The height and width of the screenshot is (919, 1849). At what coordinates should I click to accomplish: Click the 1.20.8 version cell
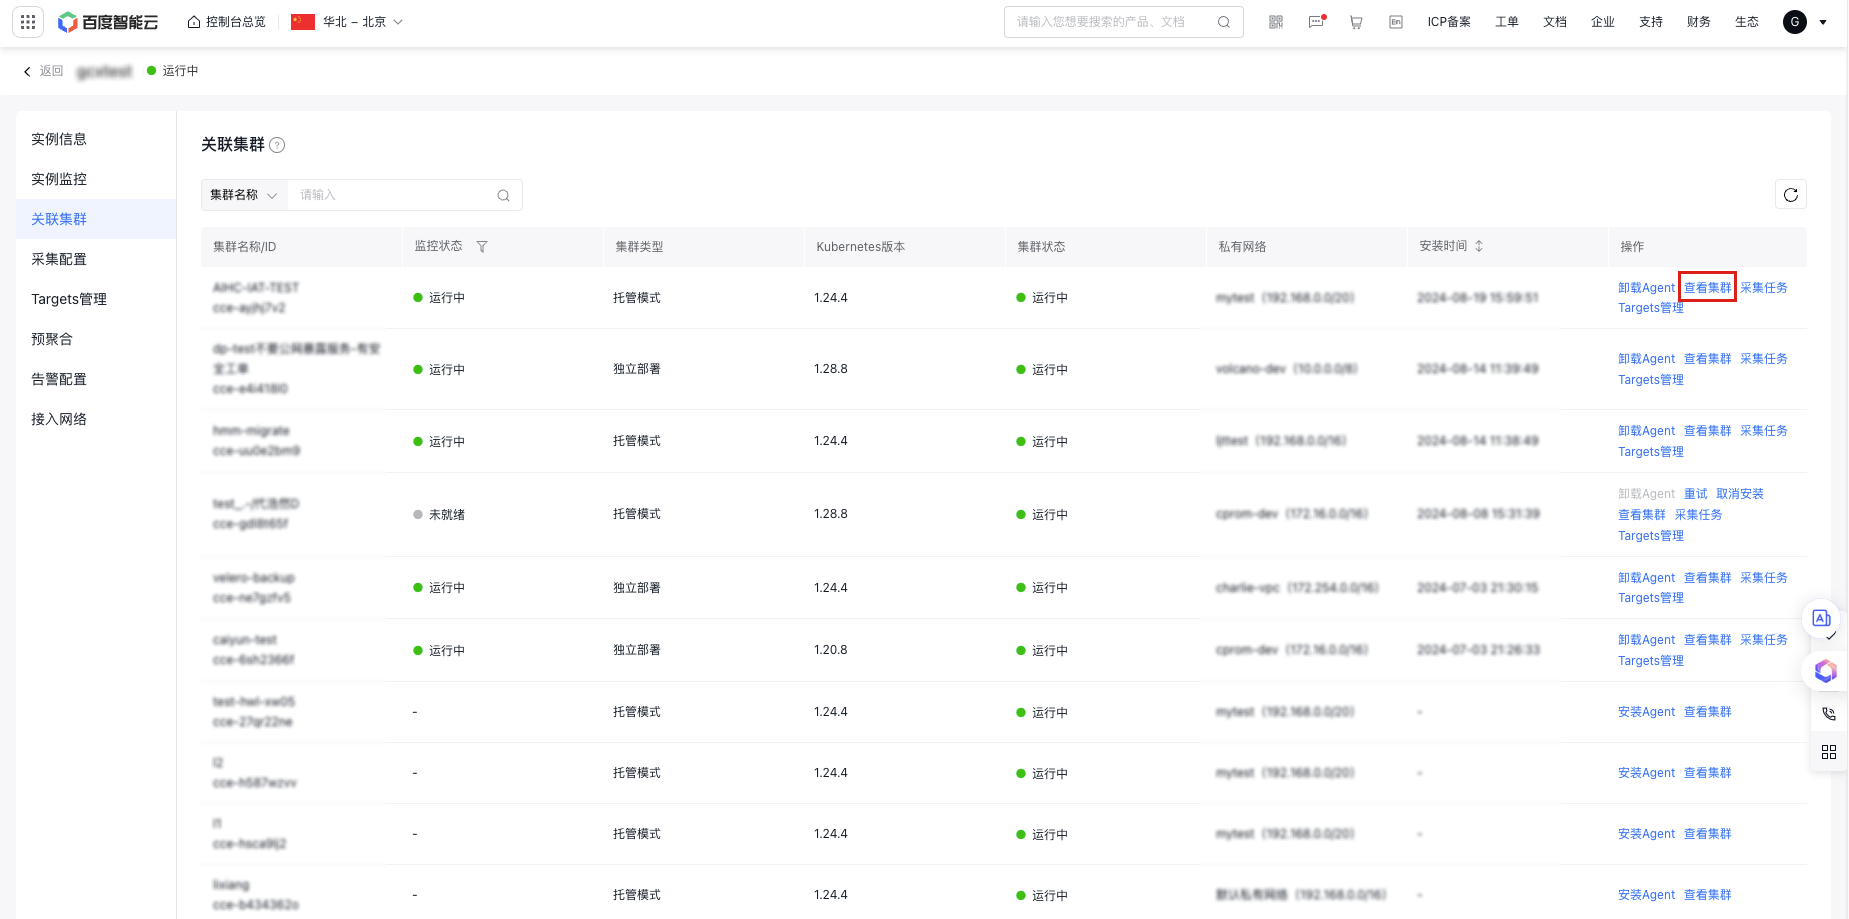830,650
